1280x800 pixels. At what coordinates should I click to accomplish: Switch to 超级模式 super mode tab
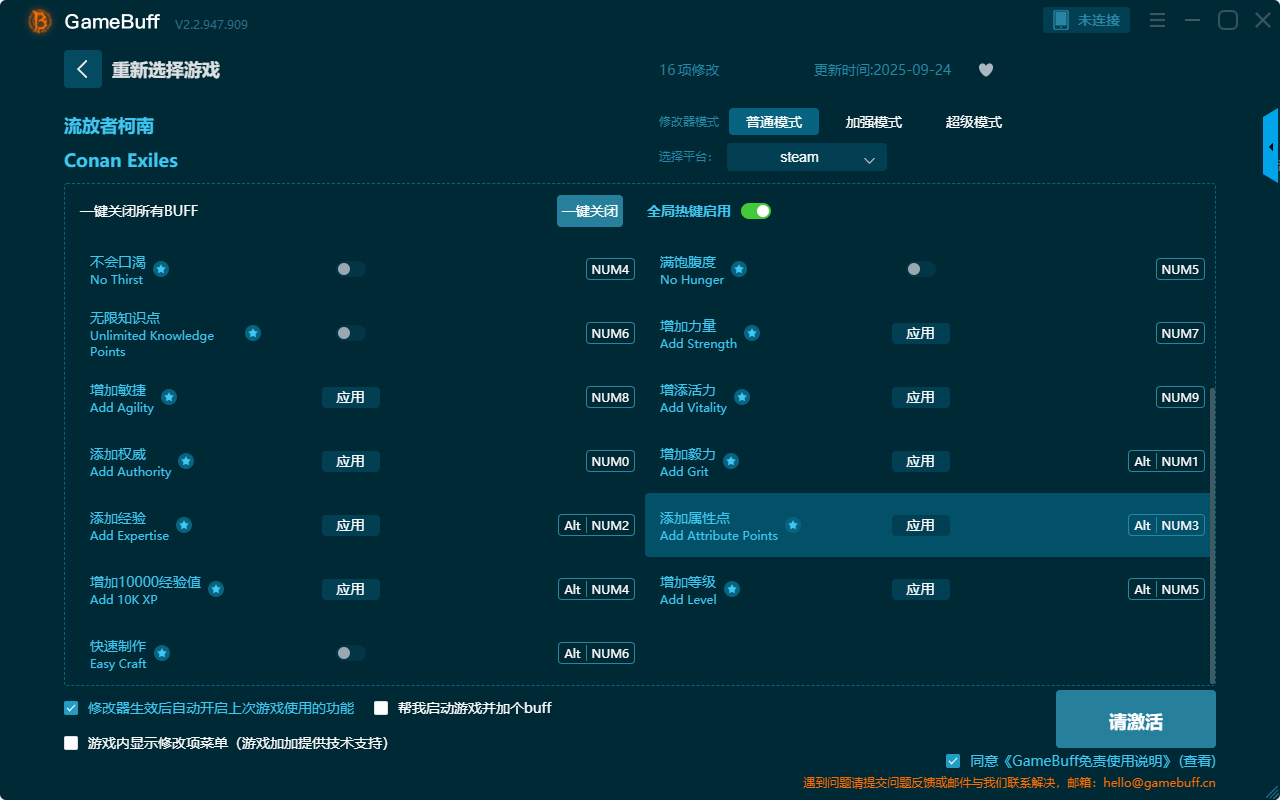[x=973, y=122]
